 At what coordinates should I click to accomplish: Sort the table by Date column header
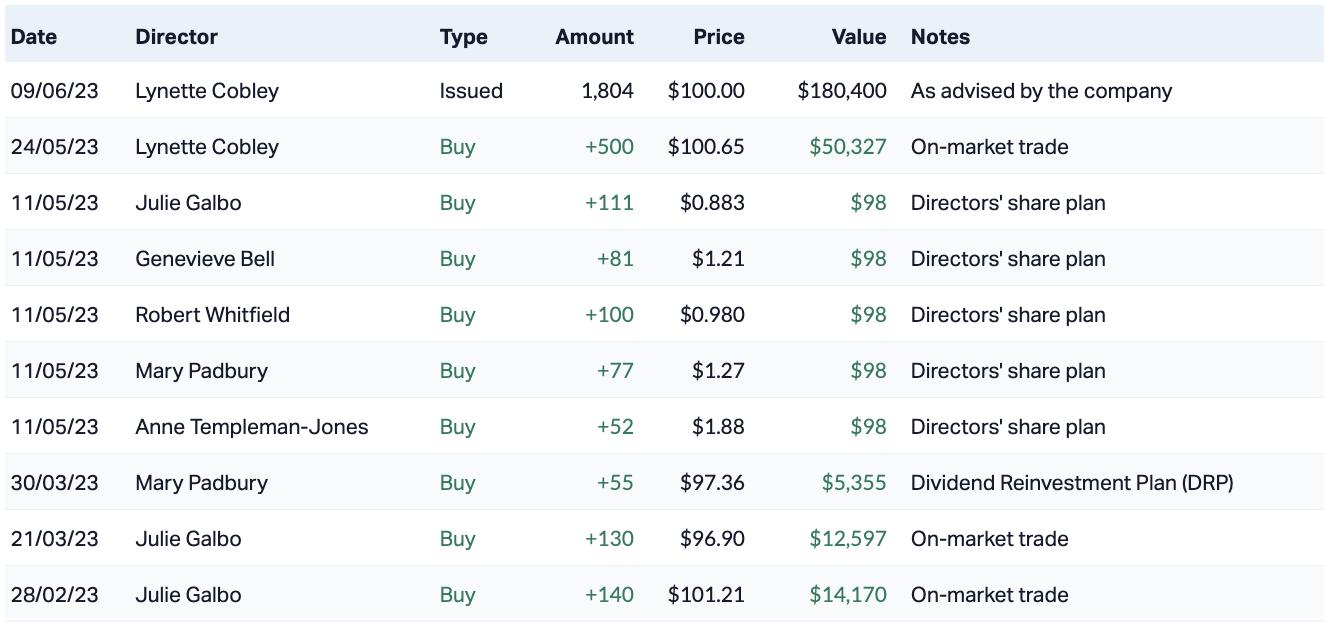34,37
